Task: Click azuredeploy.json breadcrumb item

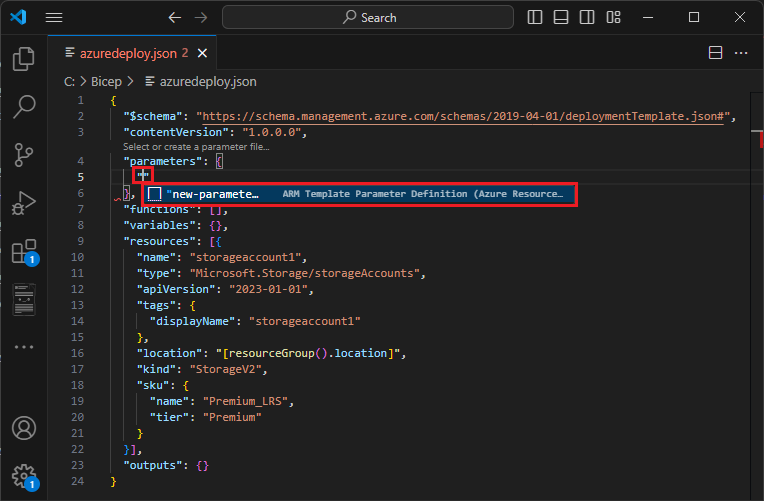Action: [x=201, y=81]
